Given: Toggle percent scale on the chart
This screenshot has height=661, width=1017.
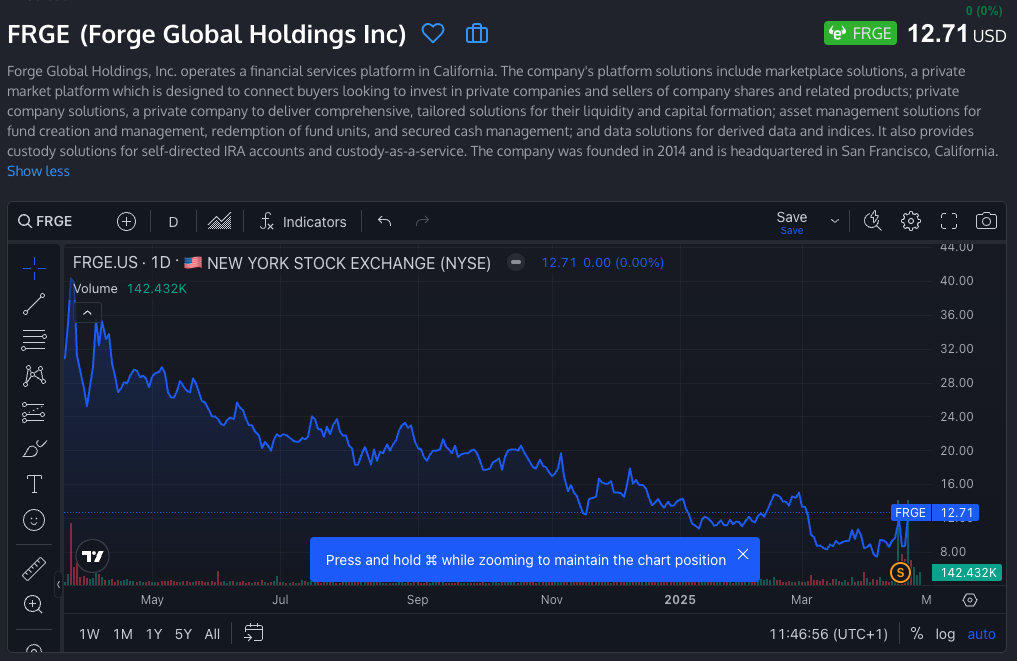Looking at the screenshot, I should tap(917, 633).
